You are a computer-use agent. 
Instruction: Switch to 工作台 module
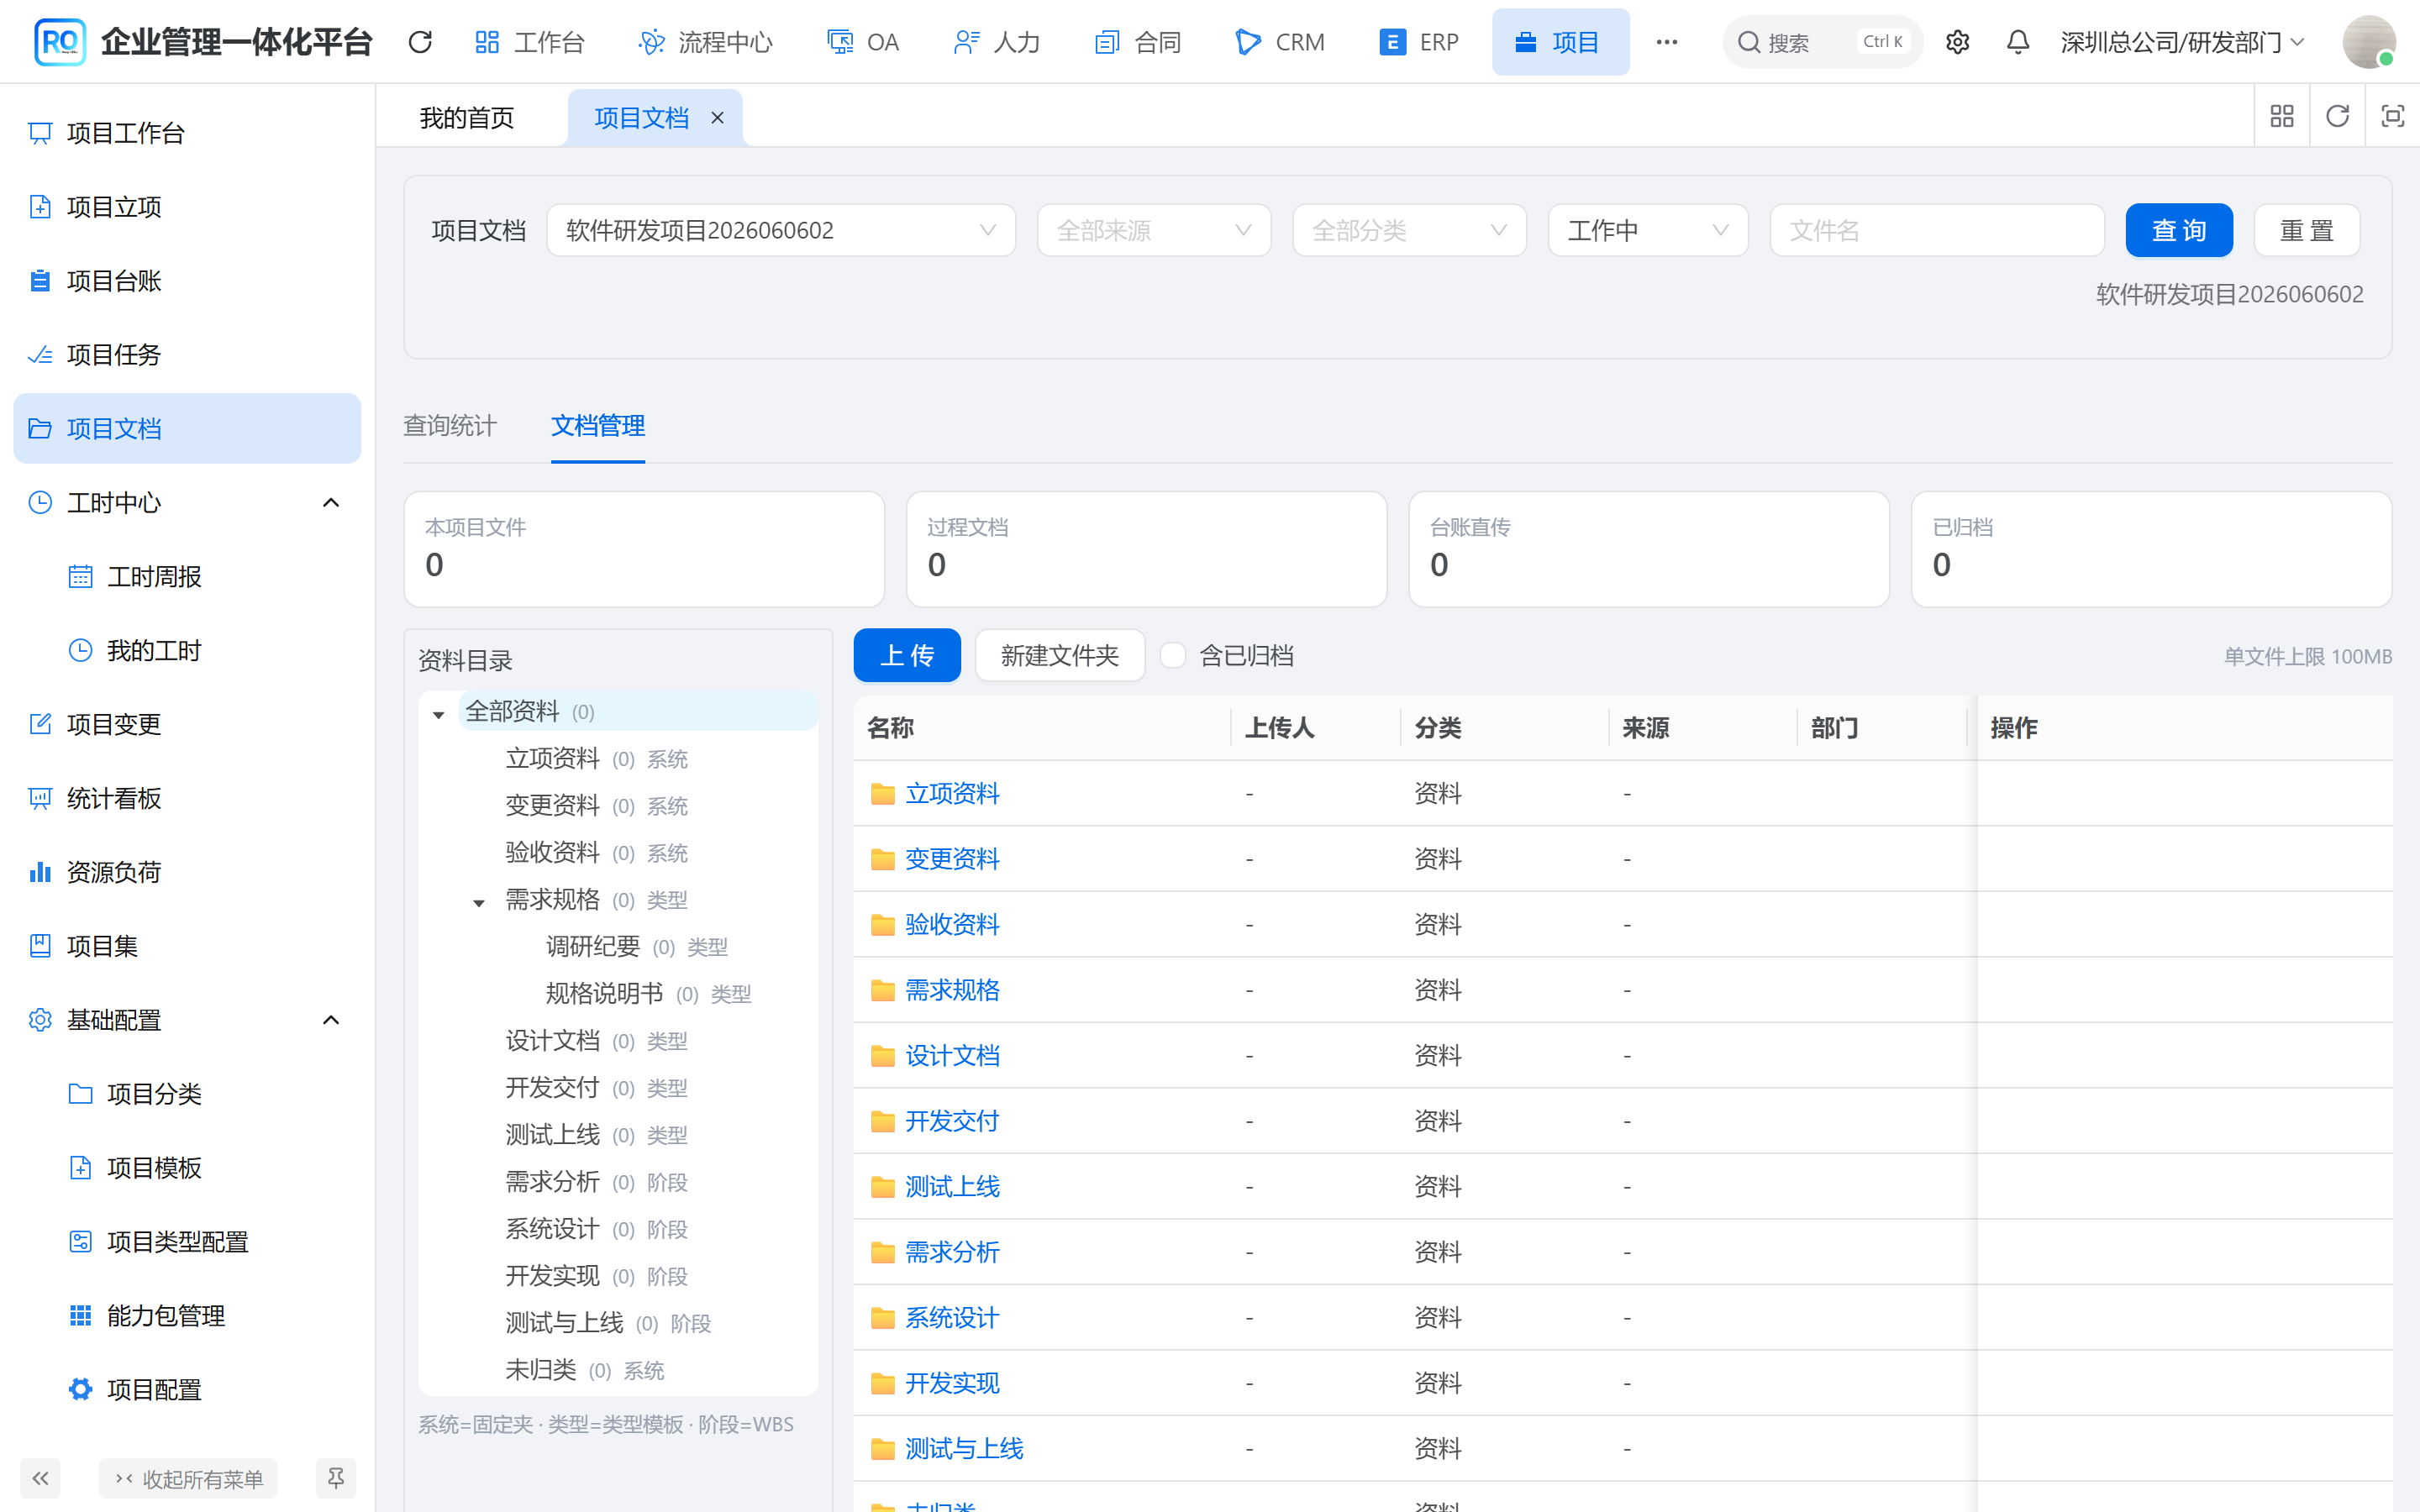click(x=529, y=42)
